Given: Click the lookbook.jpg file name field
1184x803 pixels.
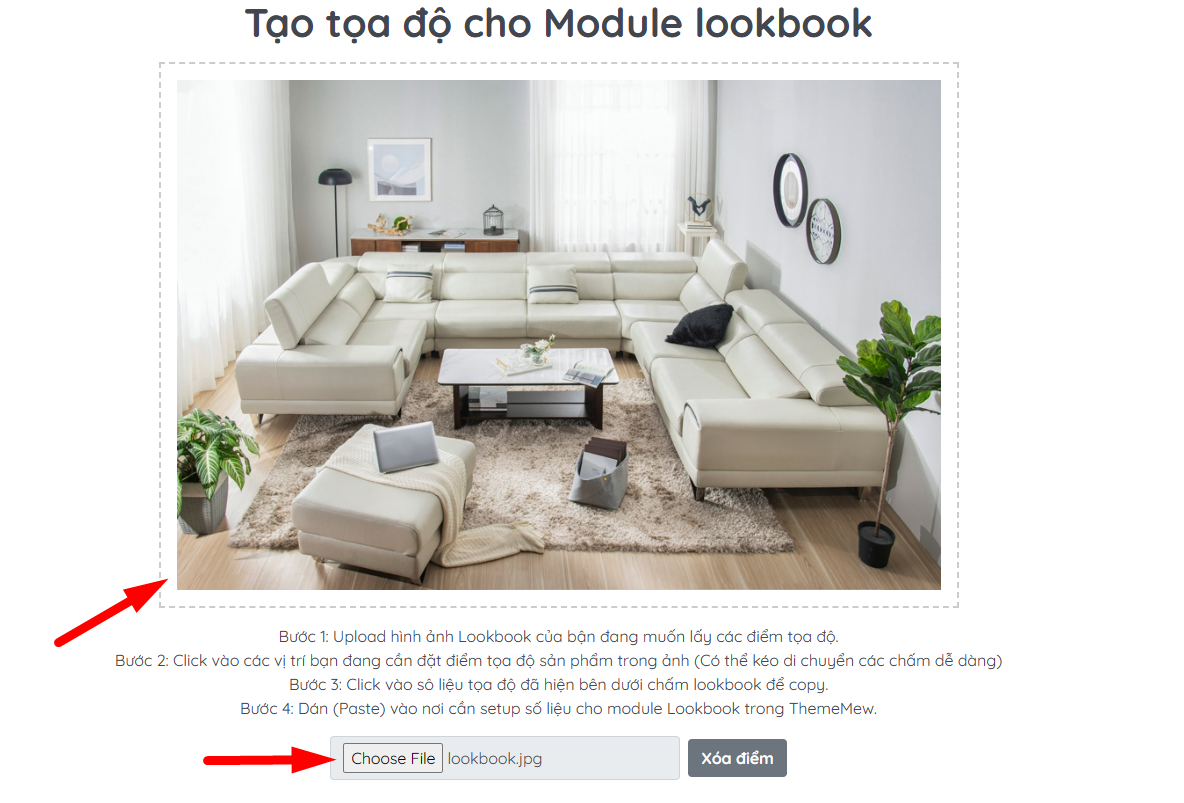Looking at the screenshot, I should [x=504, y=758].
